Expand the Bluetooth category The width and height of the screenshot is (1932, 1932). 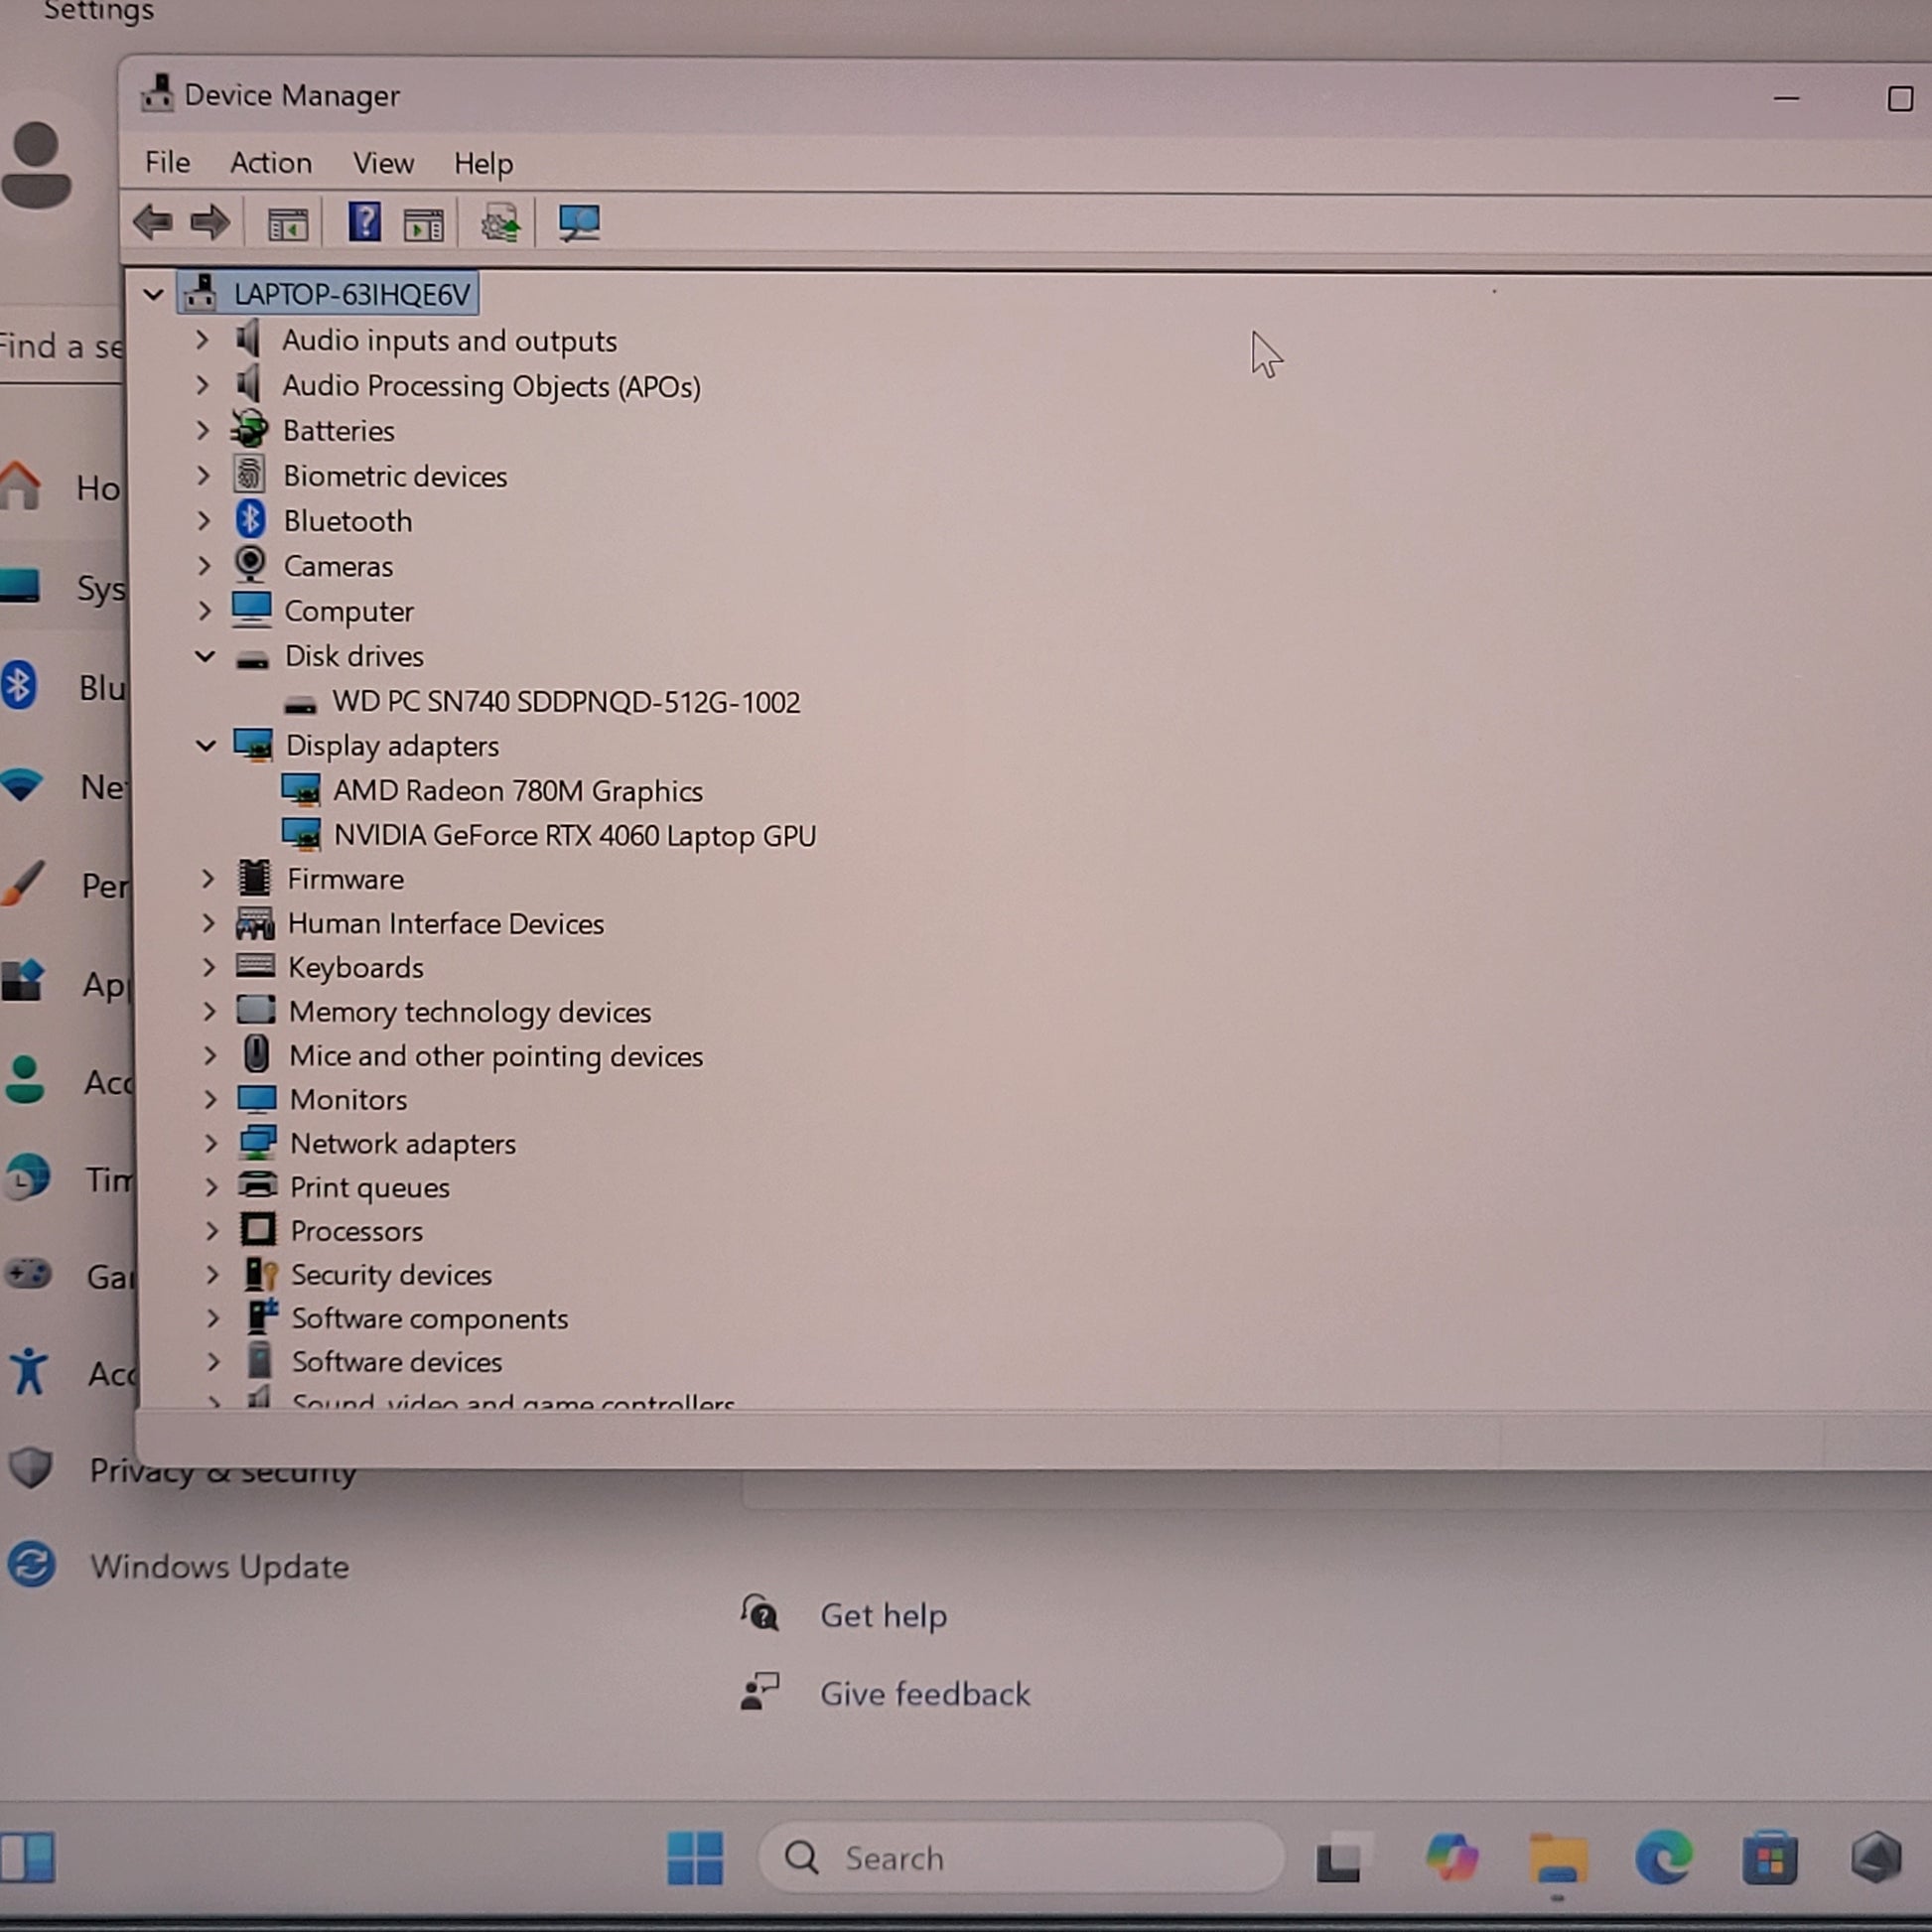click(203, 521)
